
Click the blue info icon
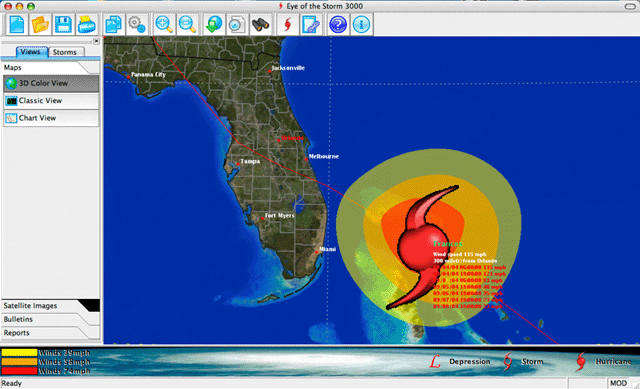[361, 24]
